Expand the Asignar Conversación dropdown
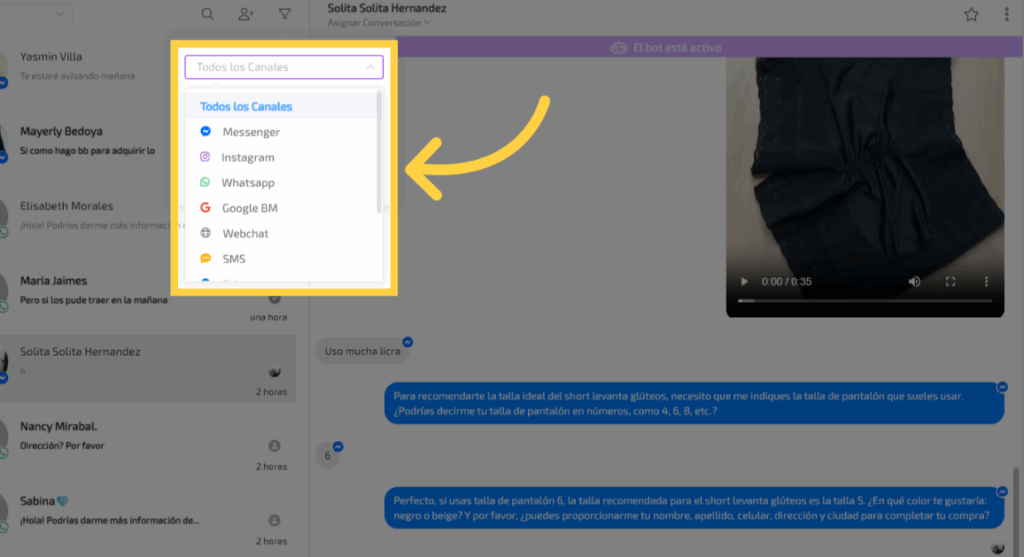This screenshot has height=557, width=1024. click(379, 23)
